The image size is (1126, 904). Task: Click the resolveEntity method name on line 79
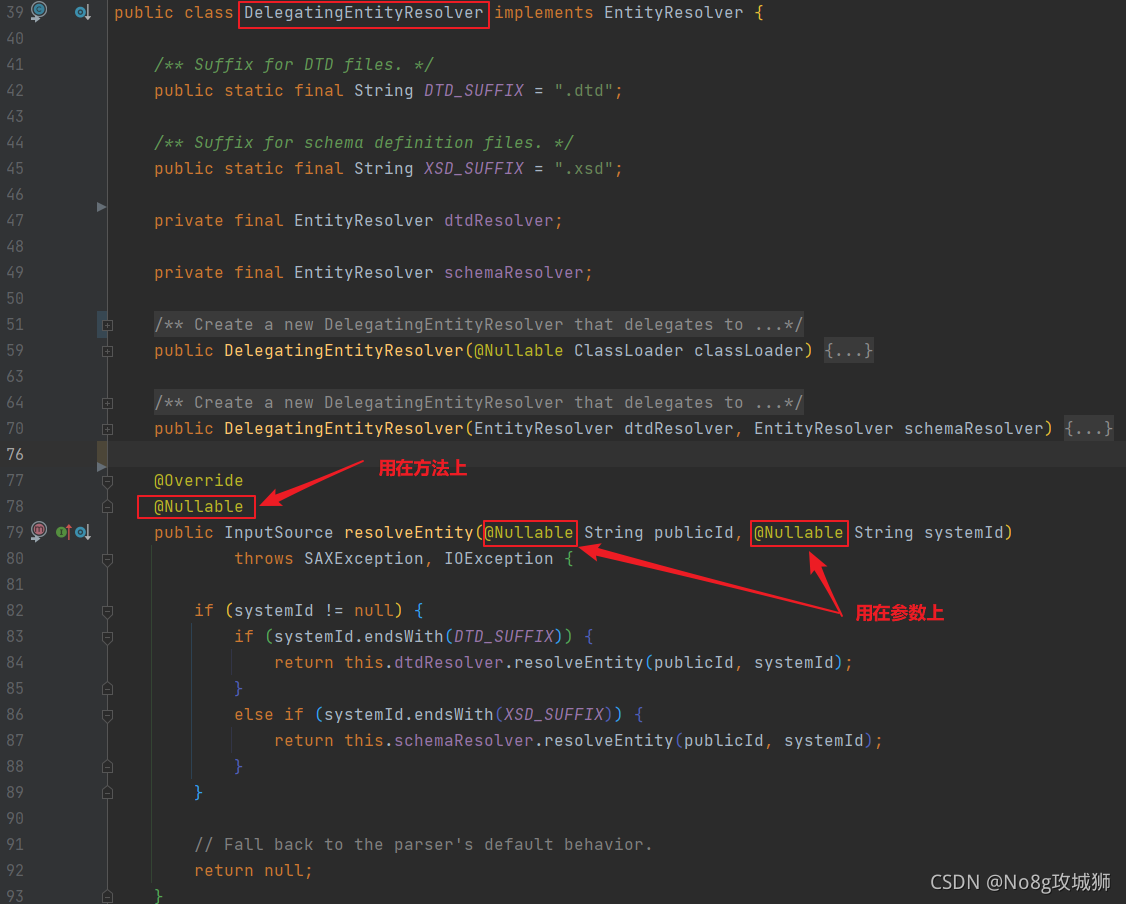coord(408,533)
